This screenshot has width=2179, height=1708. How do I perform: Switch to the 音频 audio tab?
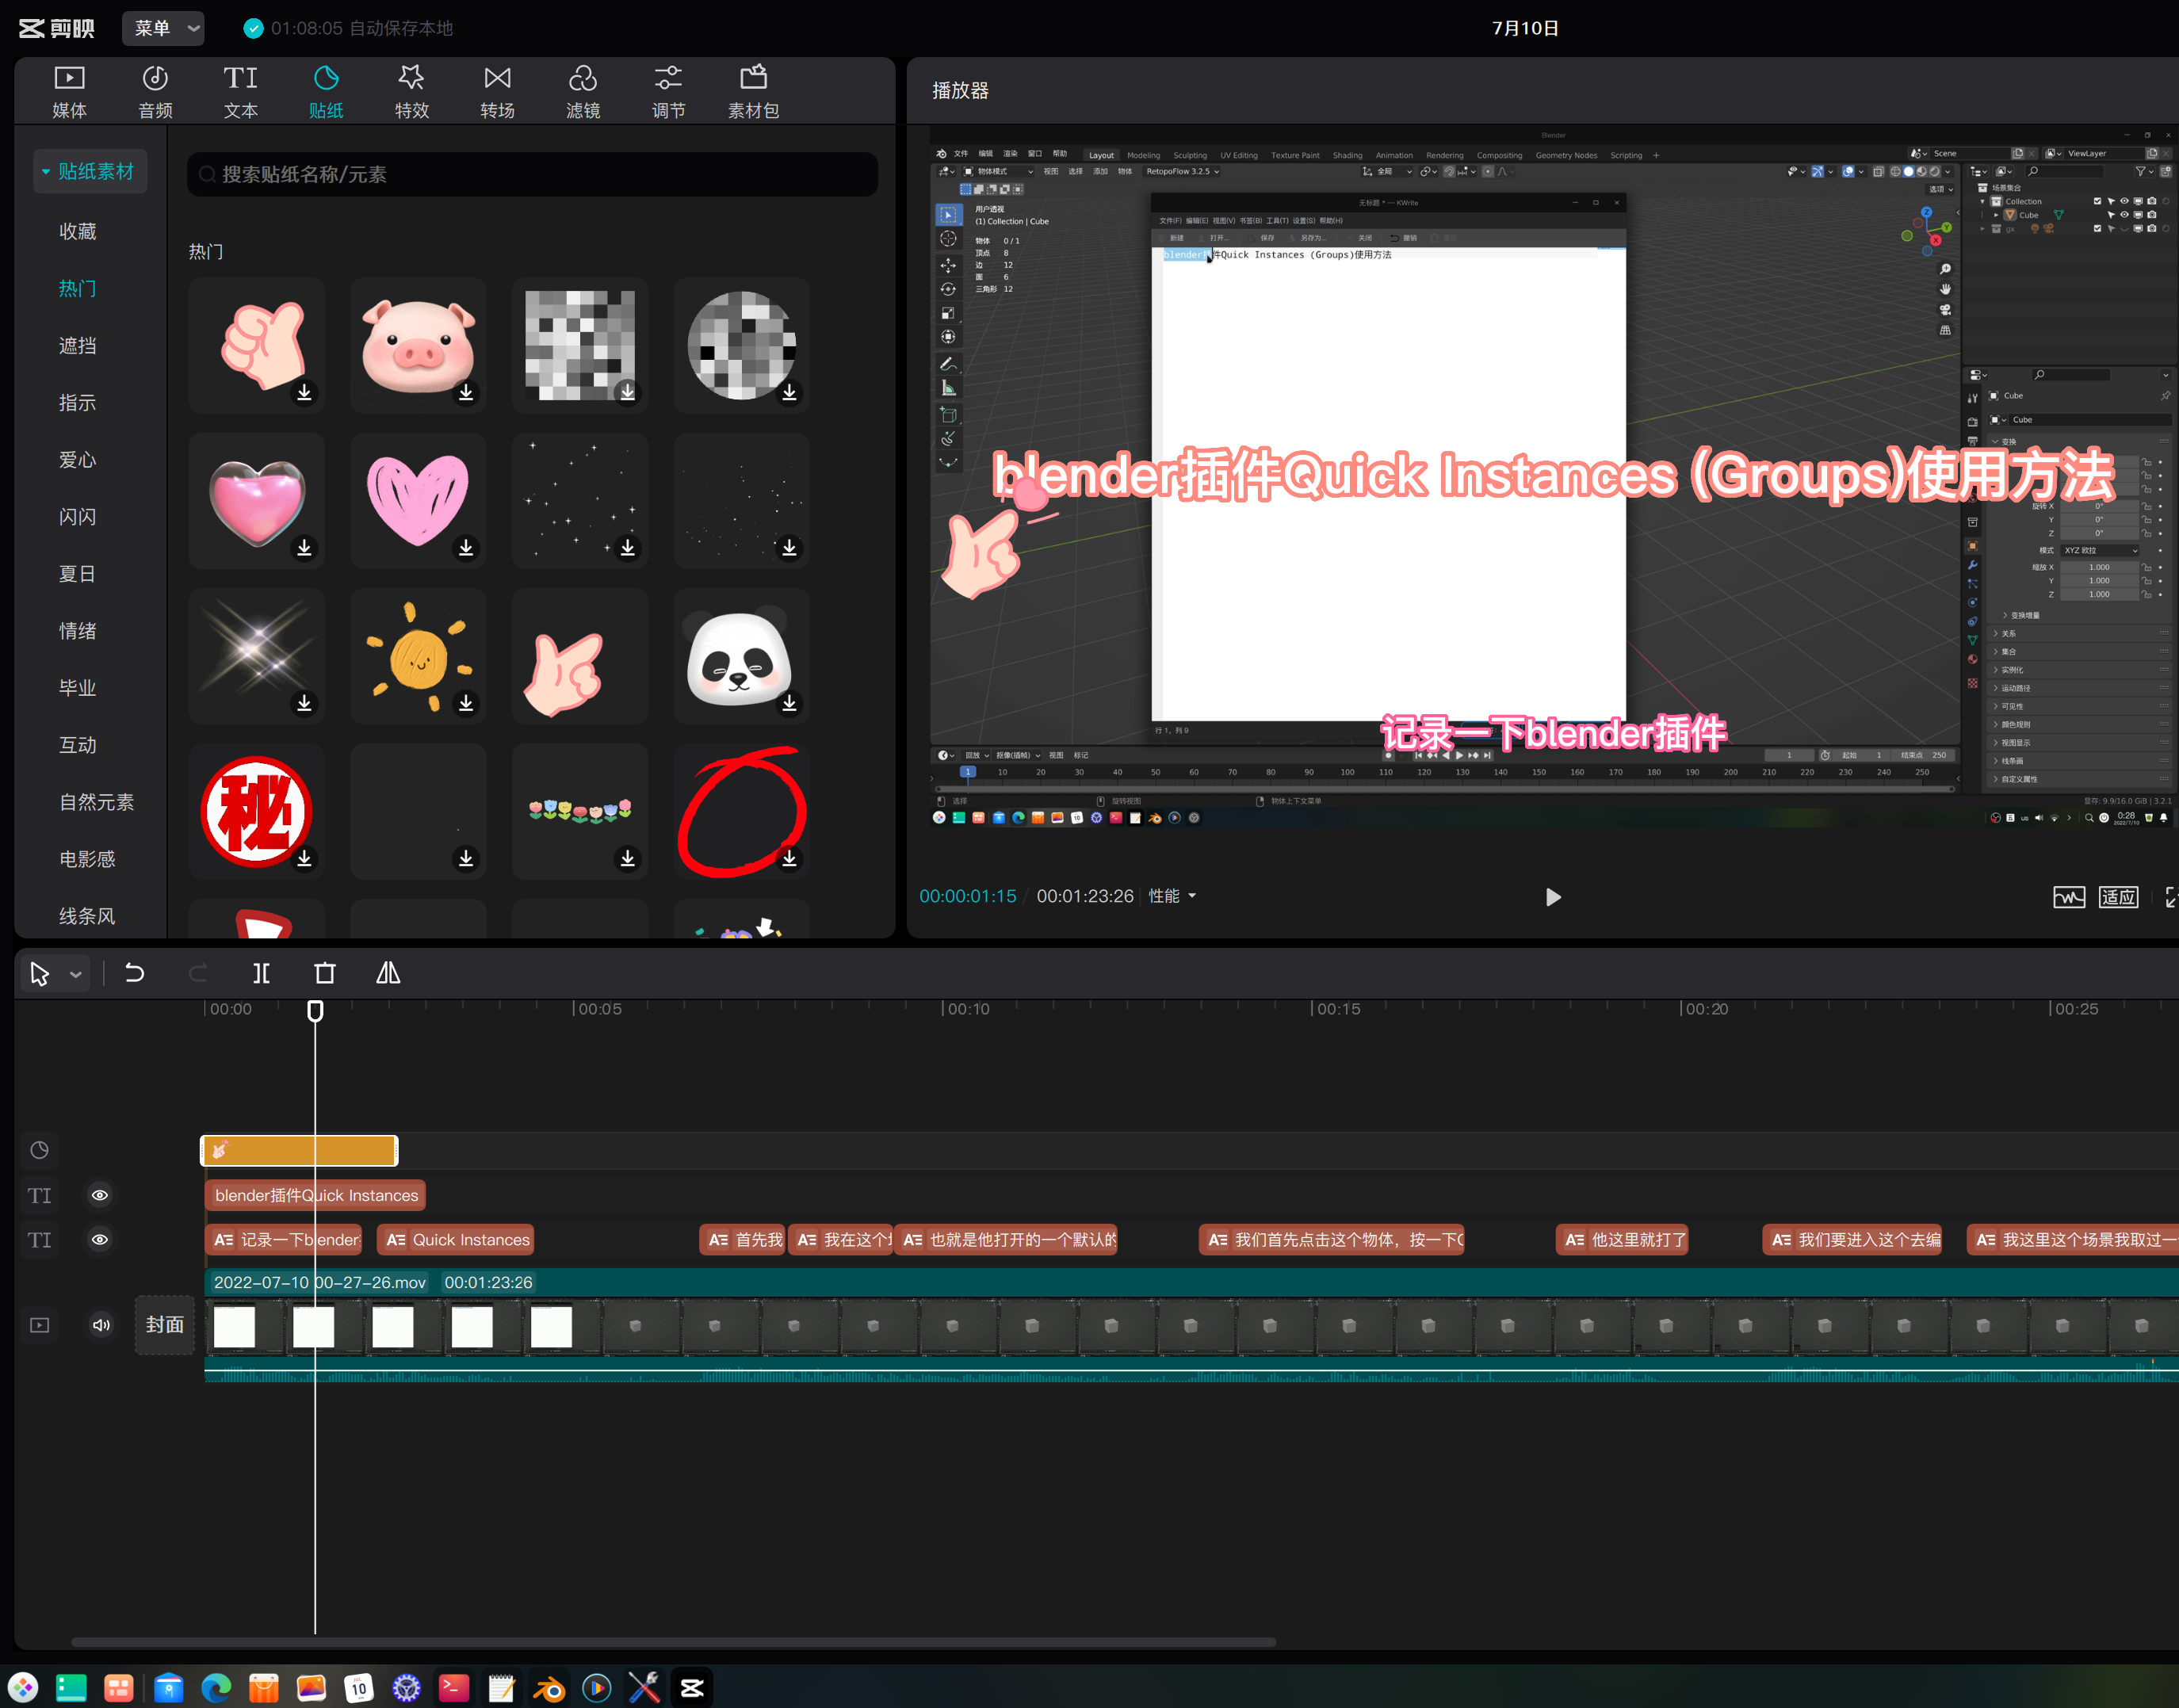(155, 92)
